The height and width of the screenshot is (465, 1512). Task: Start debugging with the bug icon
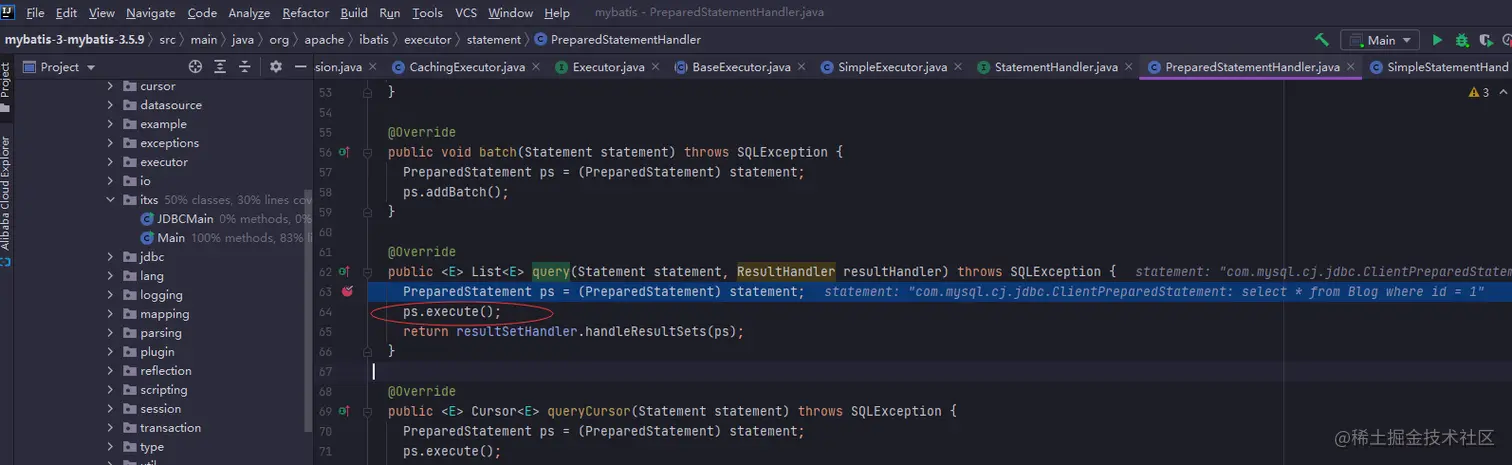1462,40
